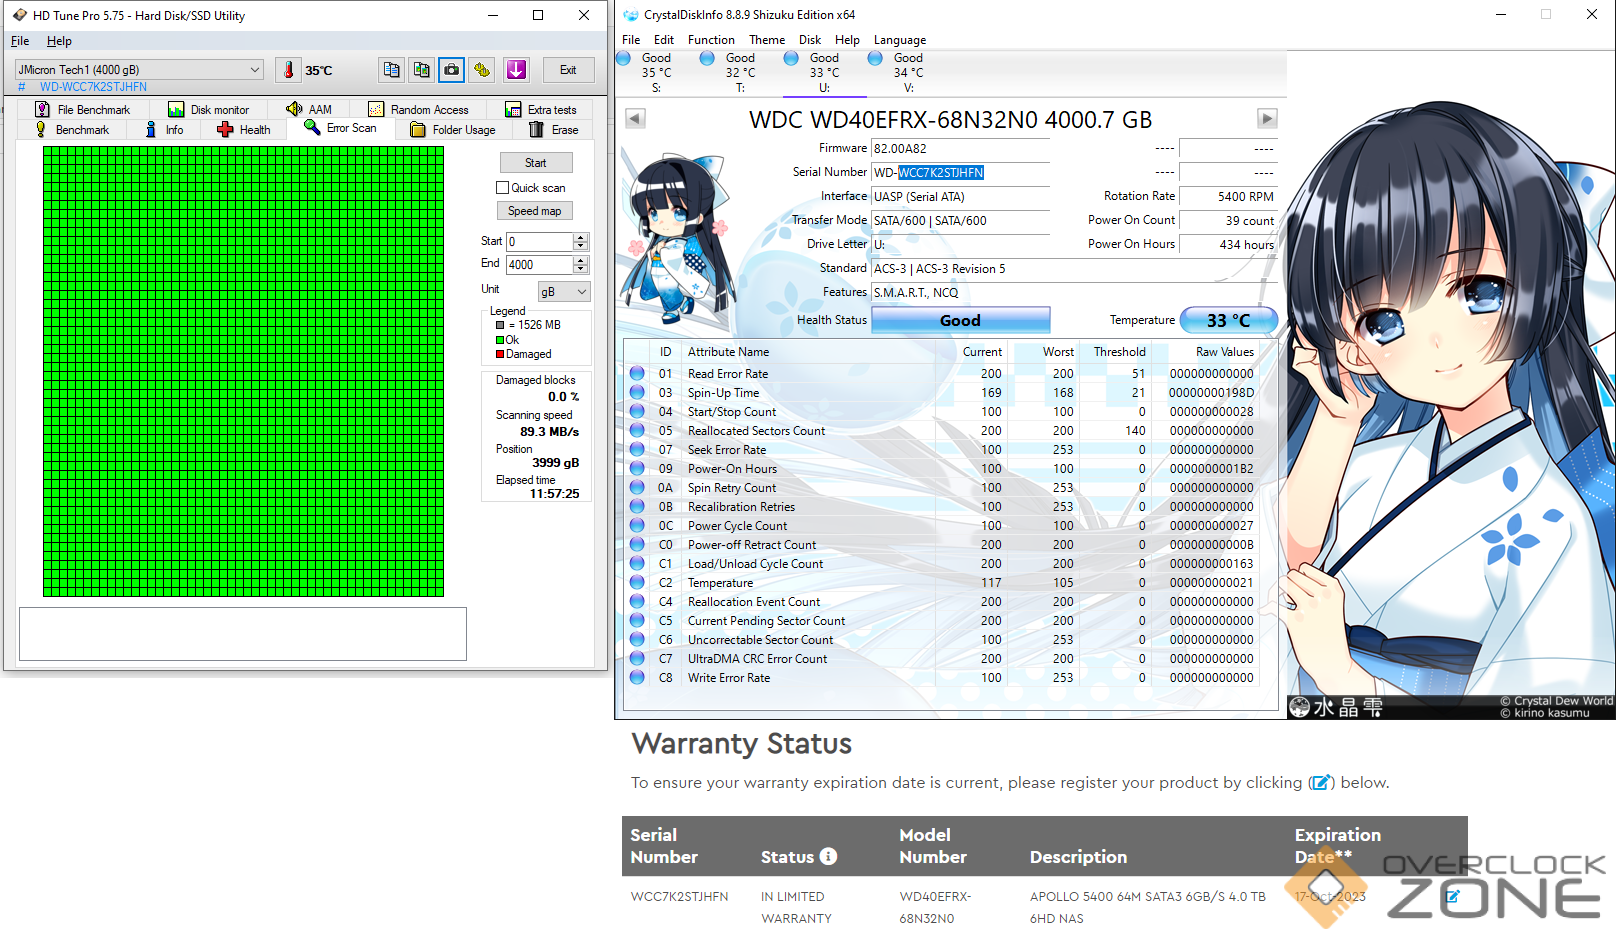Click the Speed map button
The width and height of the screenshot is (1616, 939).
(534, 211)
